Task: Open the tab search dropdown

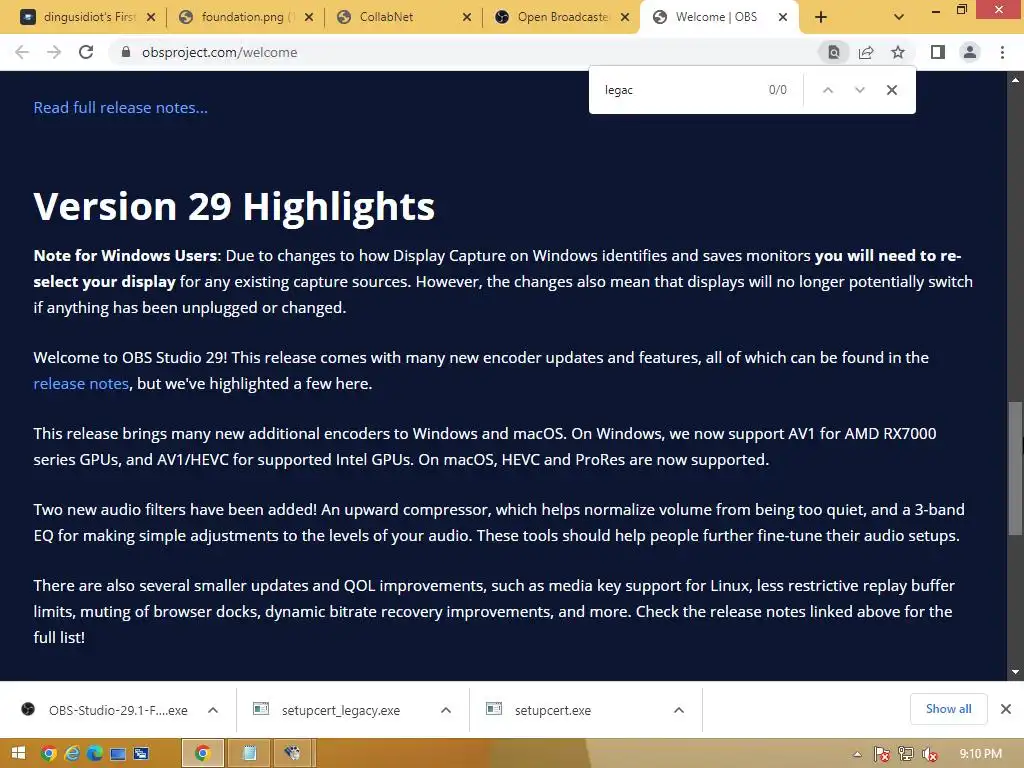Action: click(x=899, y=17)
